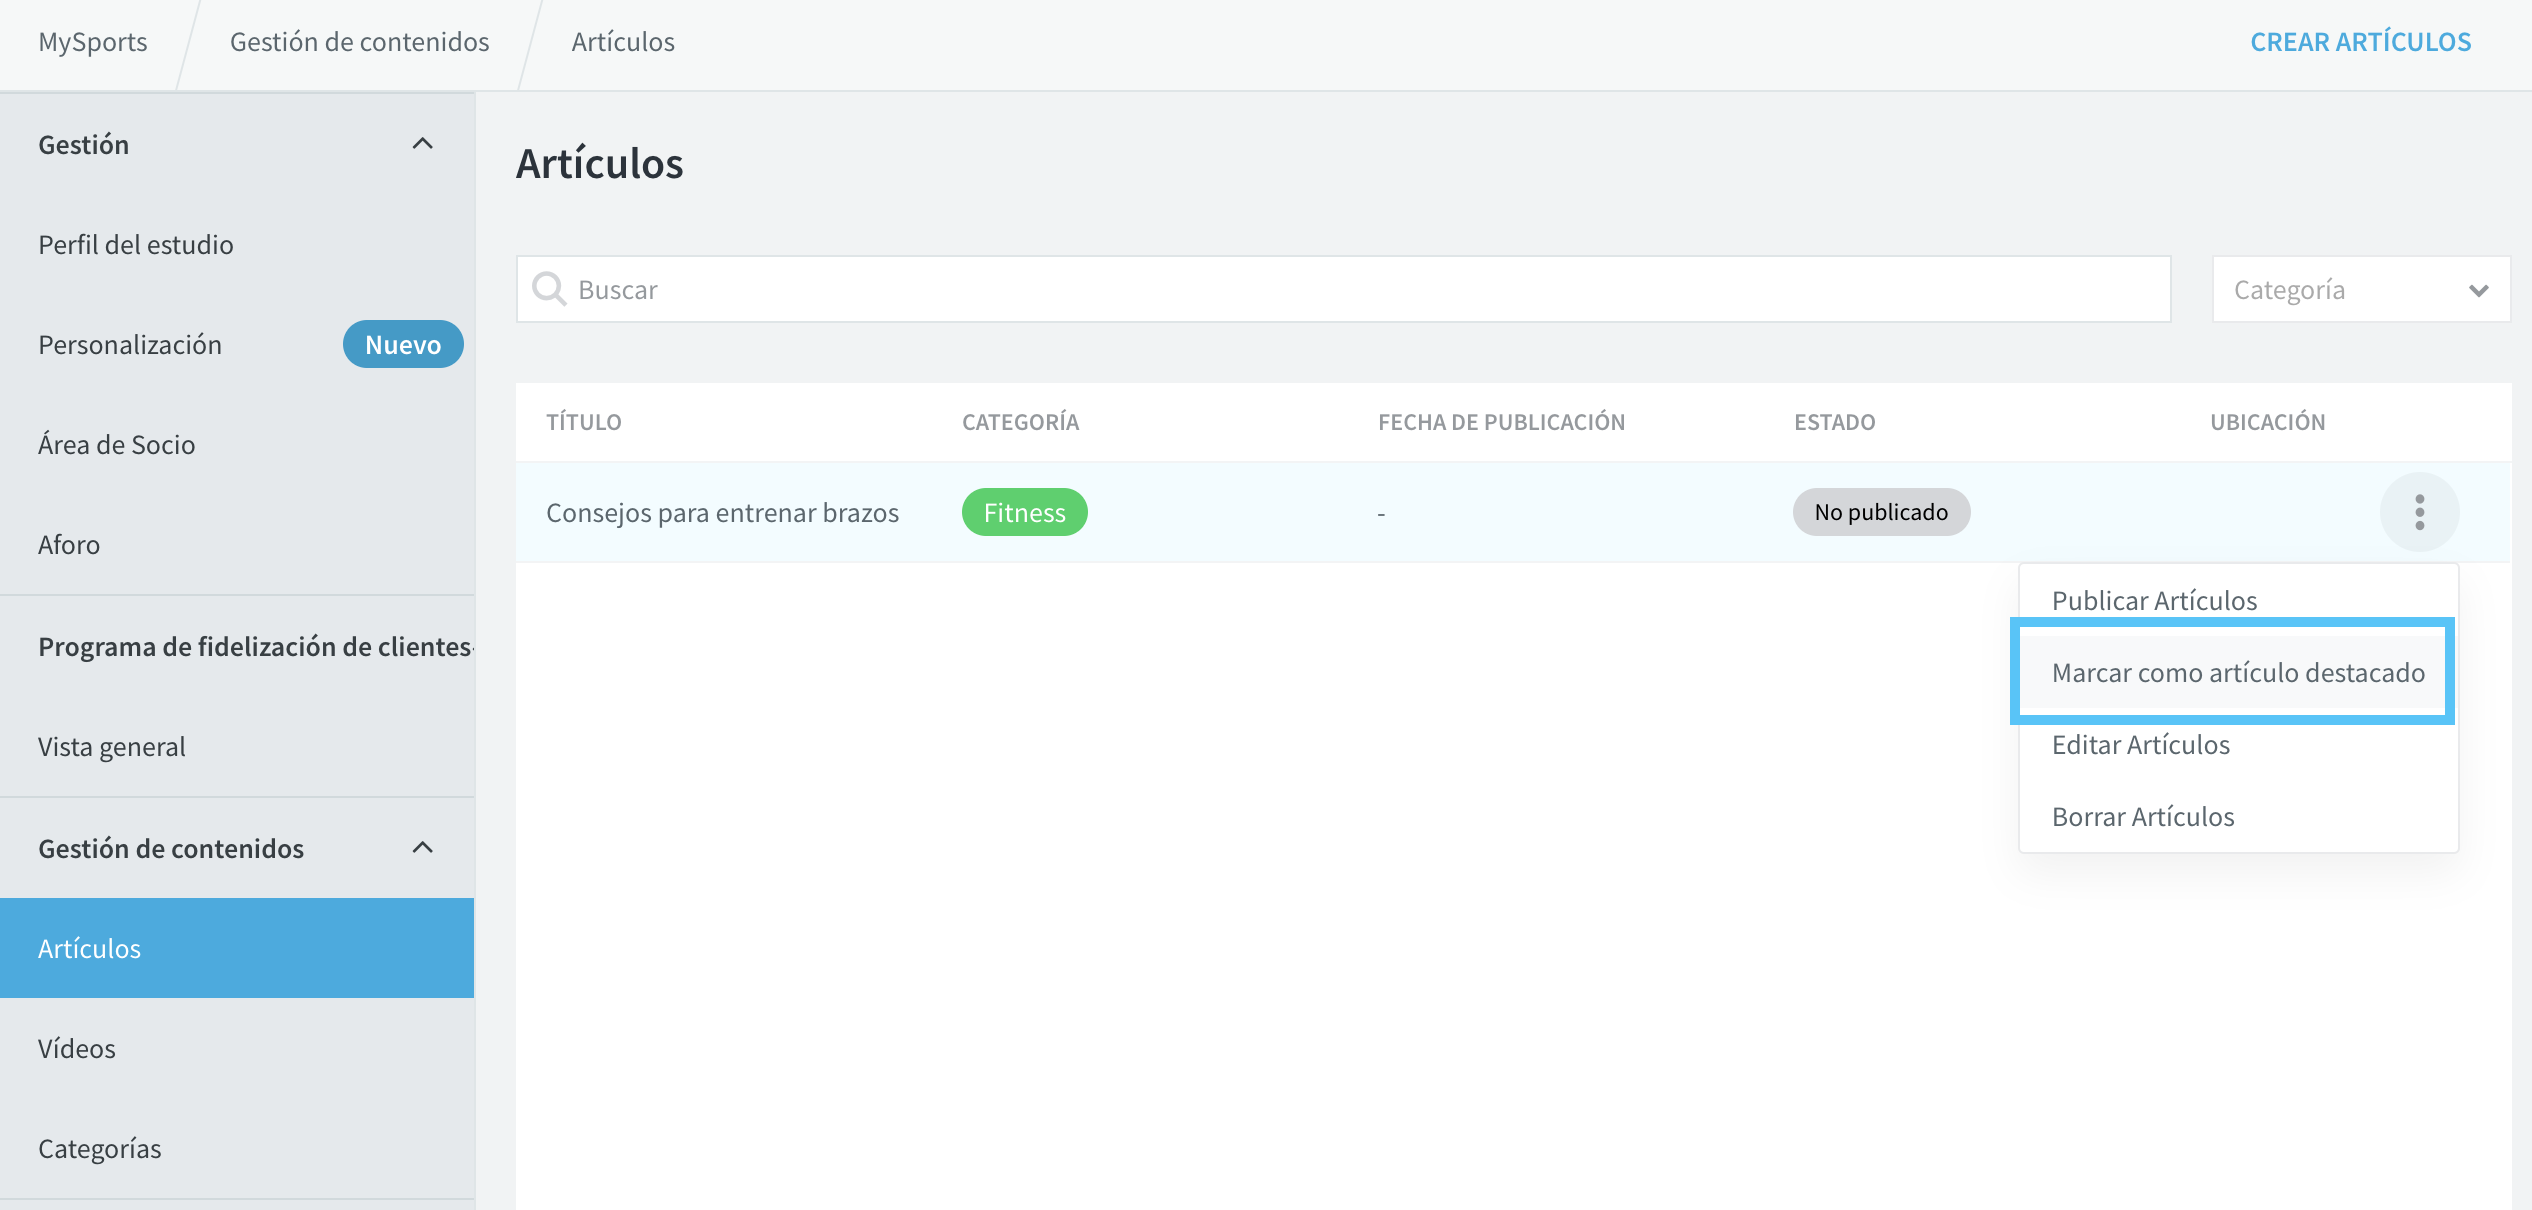Select Artículos in the sidebar

click(237, 948)
